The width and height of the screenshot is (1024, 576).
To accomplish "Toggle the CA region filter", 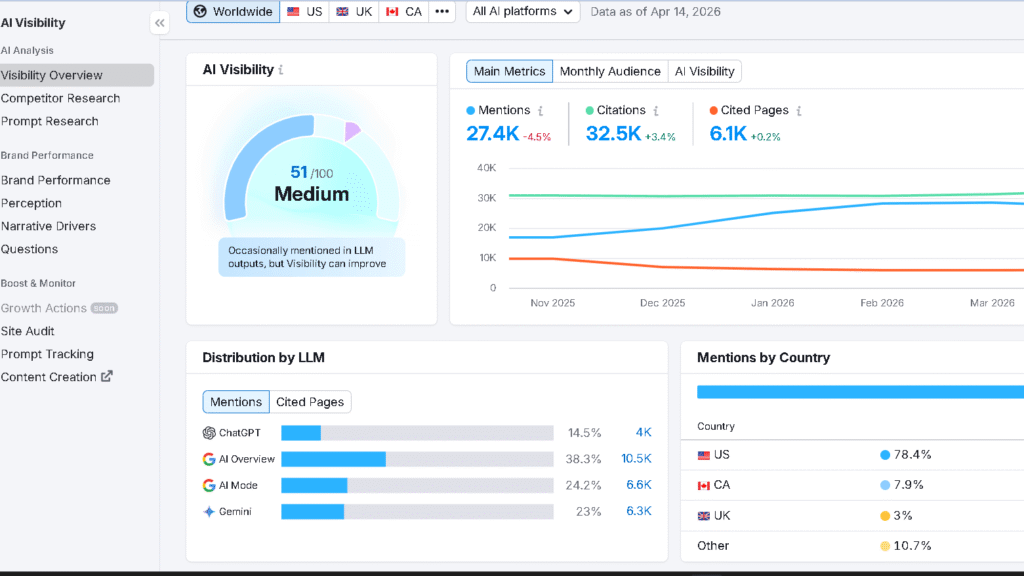I will click(403, 11).
